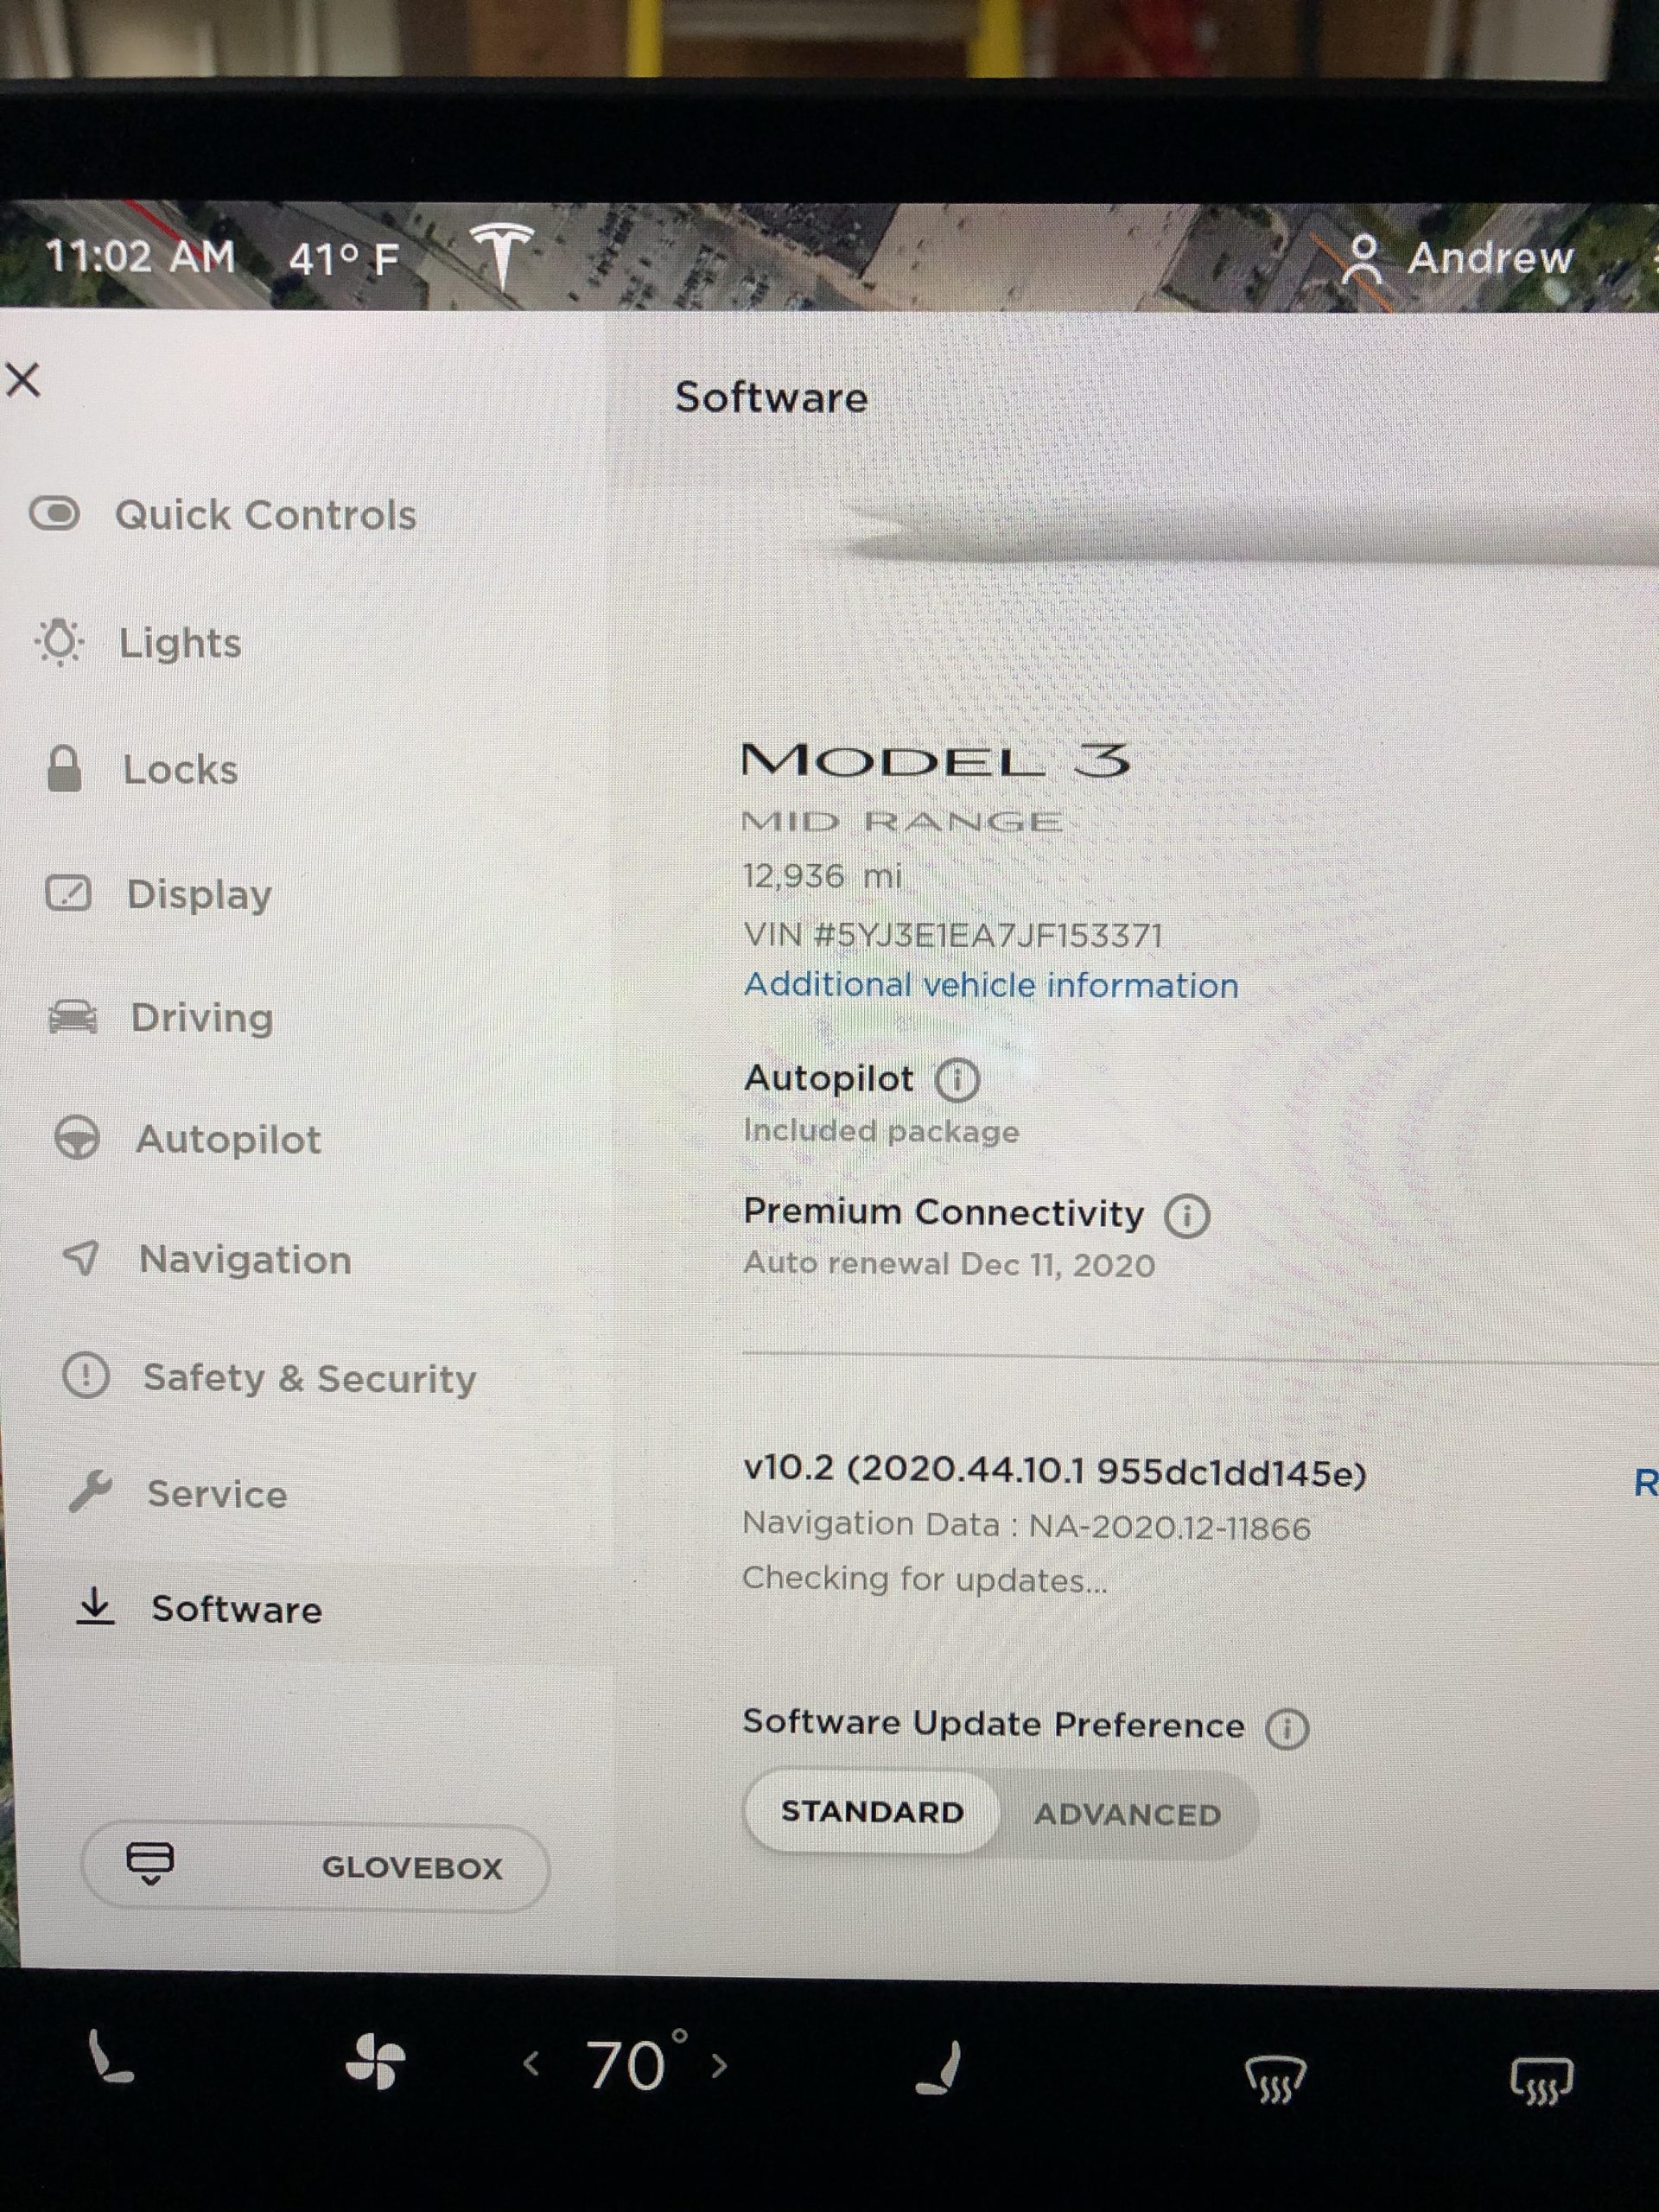Lower cabin temperature with left arrow
This screenshot has height=2212, width=1659.
(x=532, y=2063)
